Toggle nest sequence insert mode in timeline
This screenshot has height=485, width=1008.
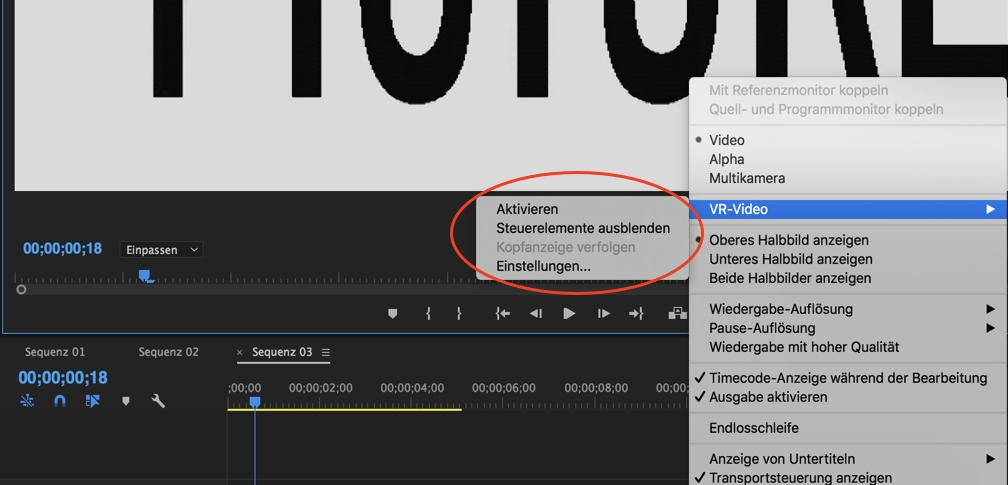[x=27, y=401]
